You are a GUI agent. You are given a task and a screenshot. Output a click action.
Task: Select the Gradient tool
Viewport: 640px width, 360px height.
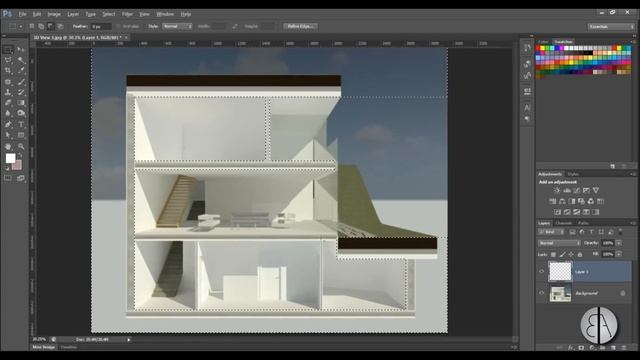pos(21,103)
